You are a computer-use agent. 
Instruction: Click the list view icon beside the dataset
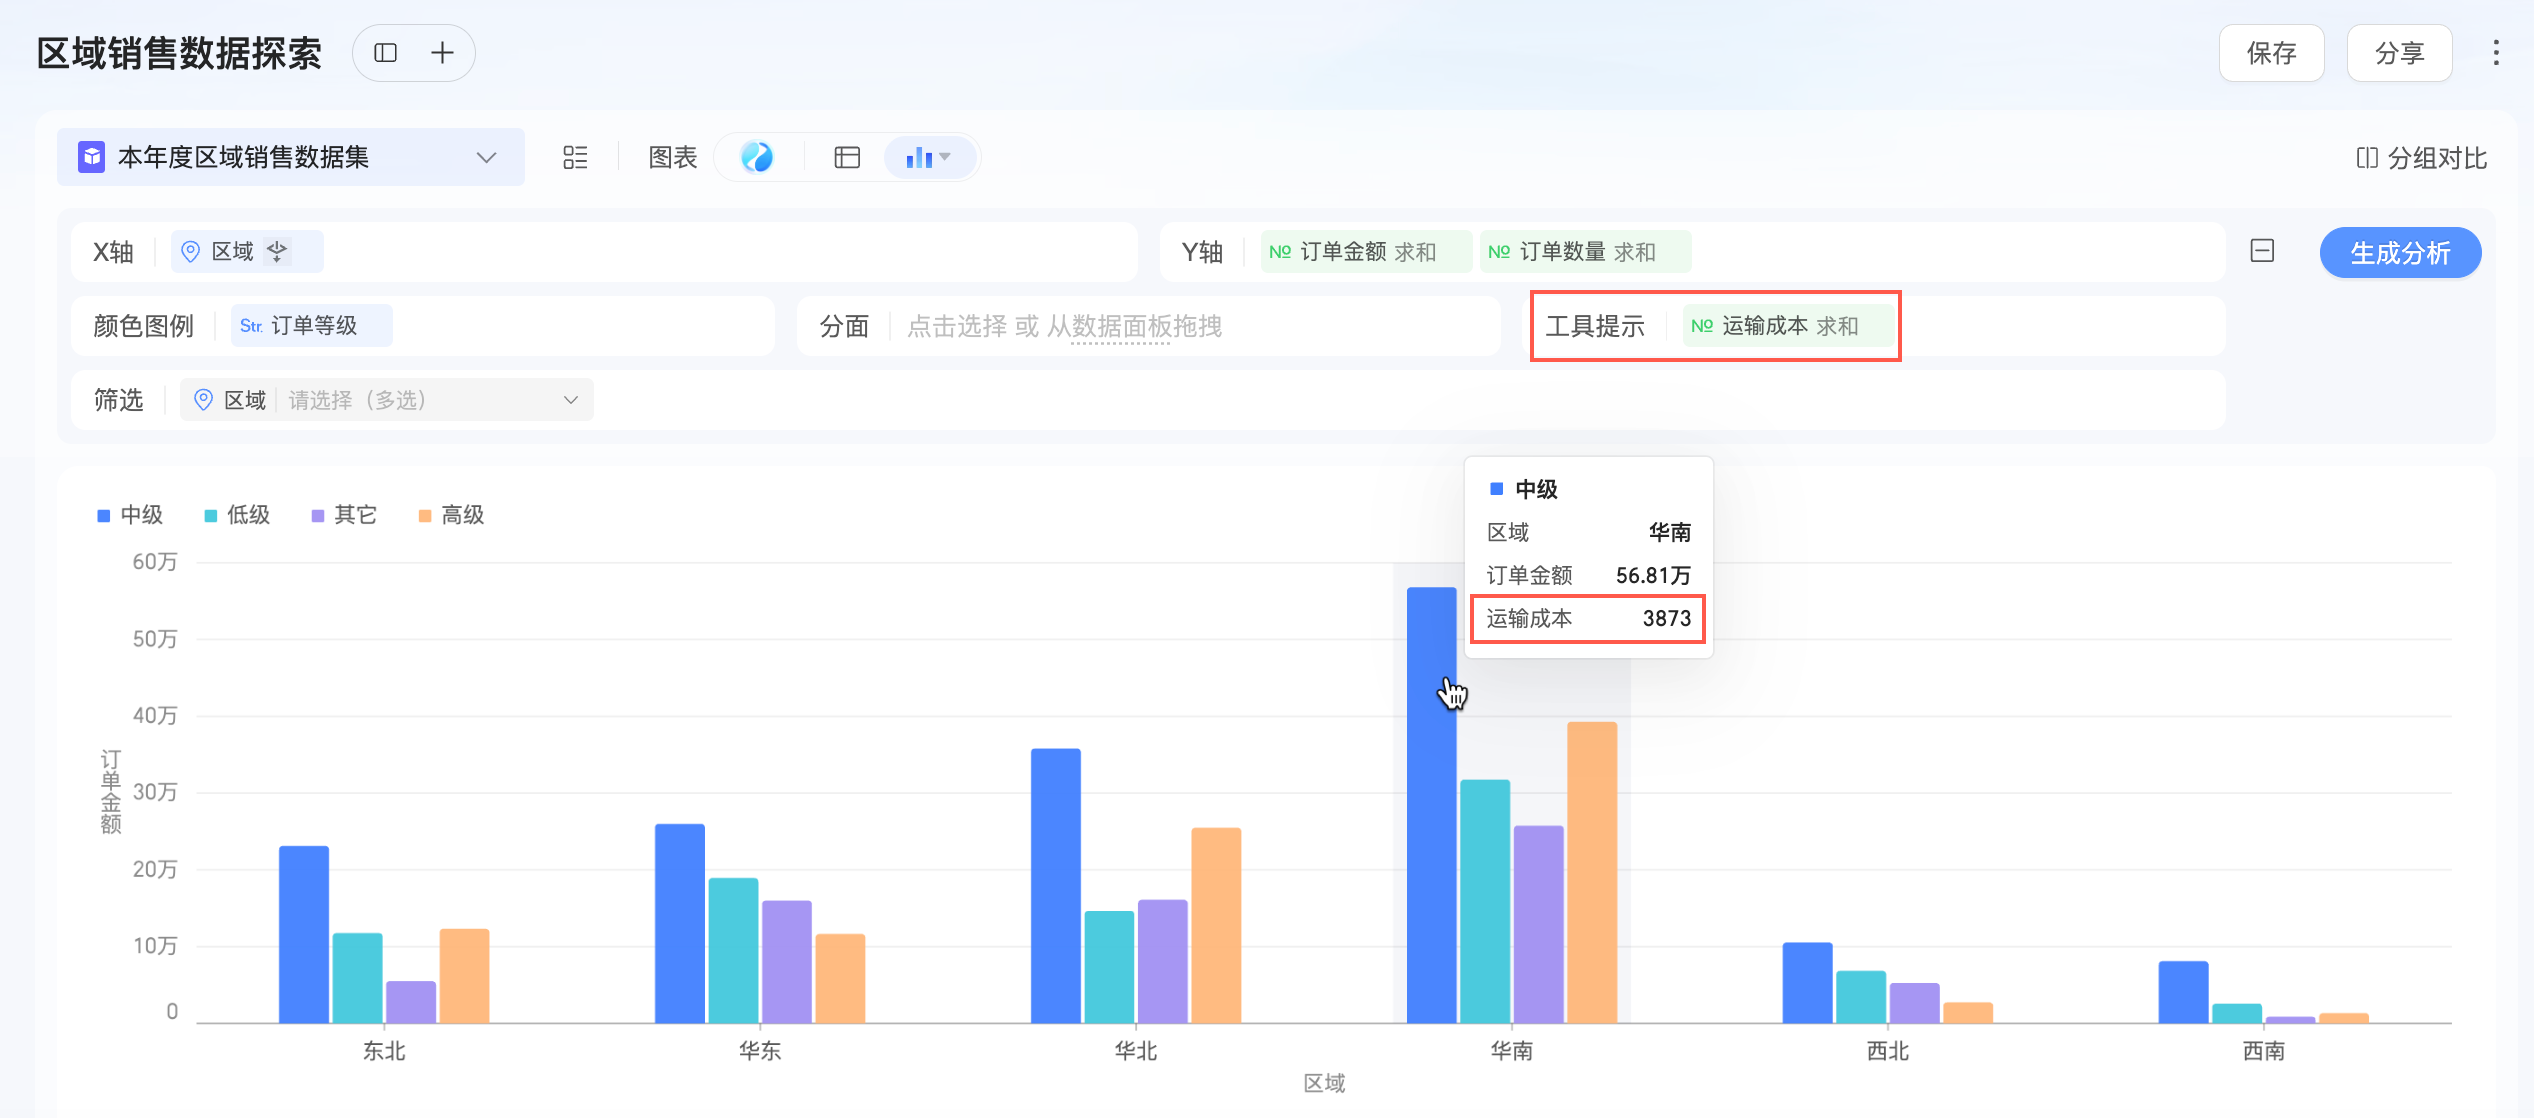(575, 158)
